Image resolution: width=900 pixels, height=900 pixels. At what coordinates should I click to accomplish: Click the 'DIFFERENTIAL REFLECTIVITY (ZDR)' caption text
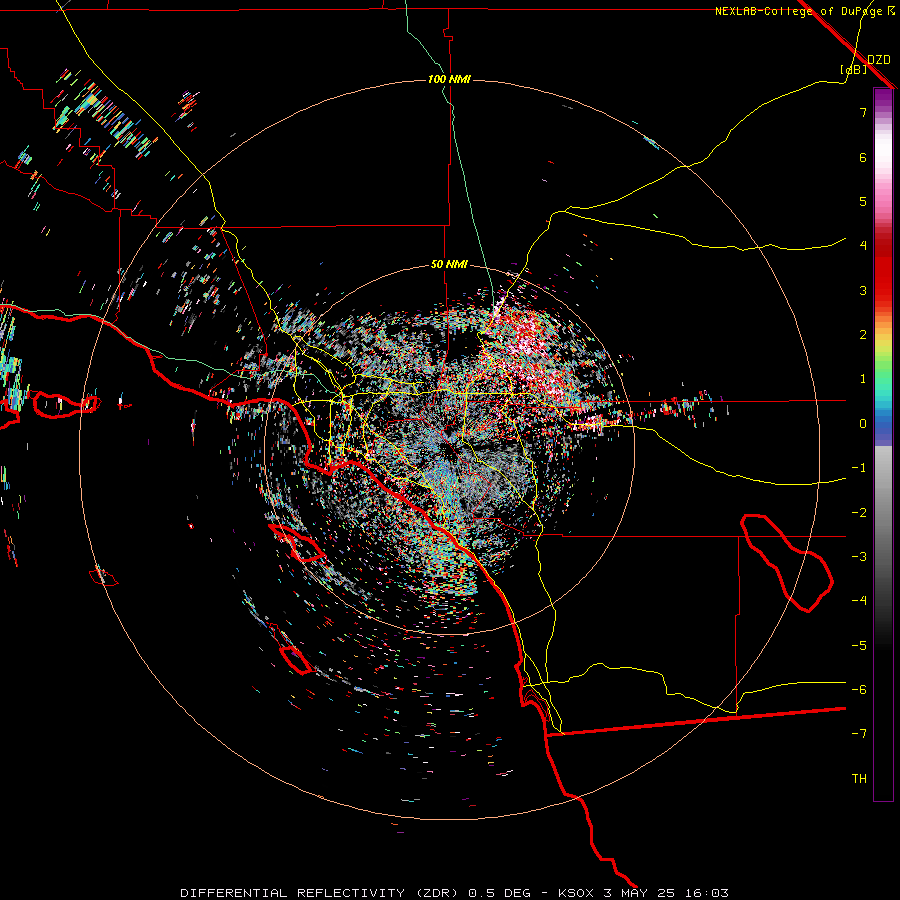coord(319,893)
